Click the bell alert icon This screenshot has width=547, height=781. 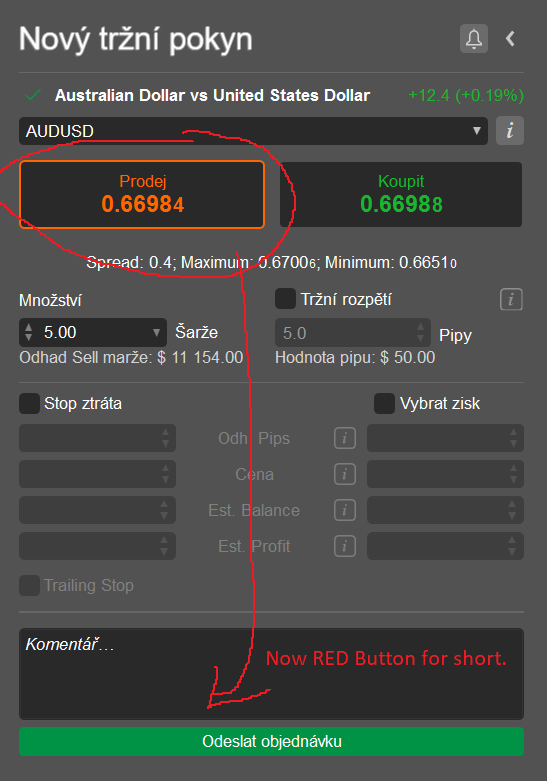[473, 38]
